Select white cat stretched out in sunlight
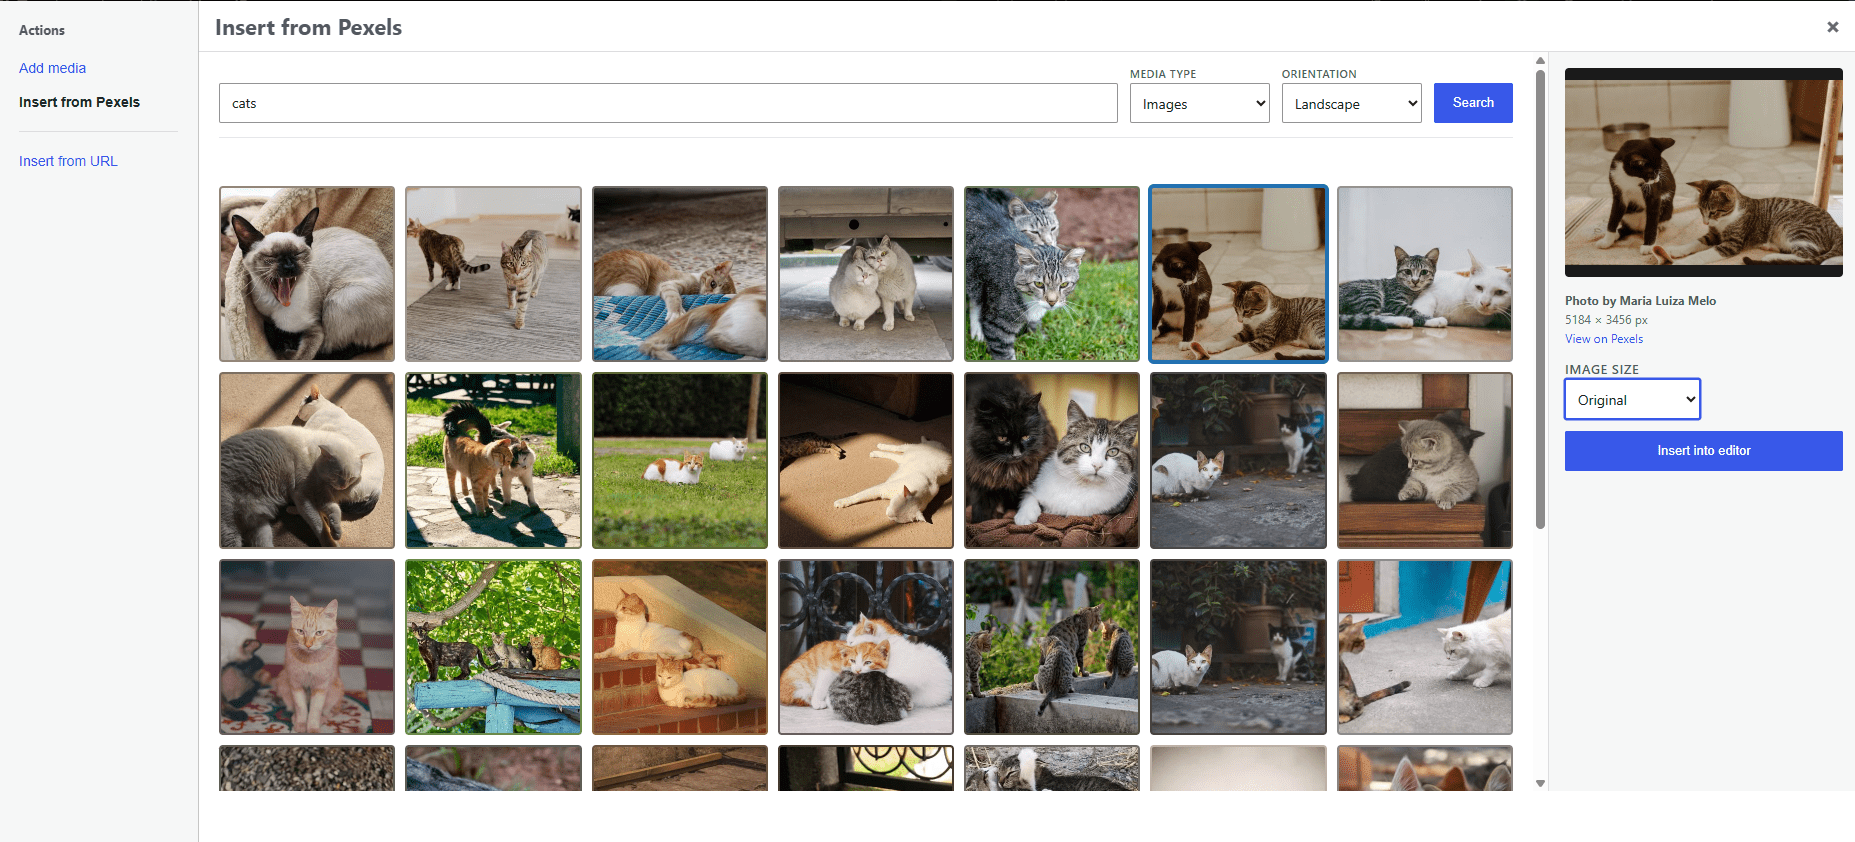Viewport: 1855px width, 842px height. (866, 460)
